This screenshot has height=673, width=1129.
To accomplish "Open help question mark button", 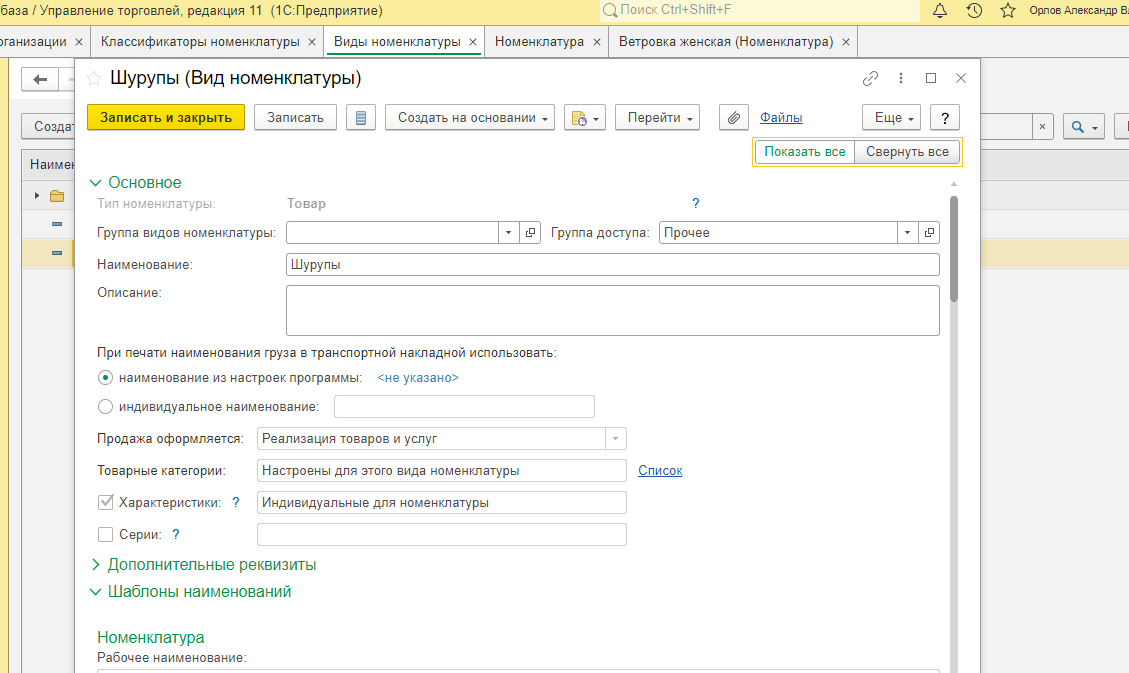I will [x=945, y=117].
